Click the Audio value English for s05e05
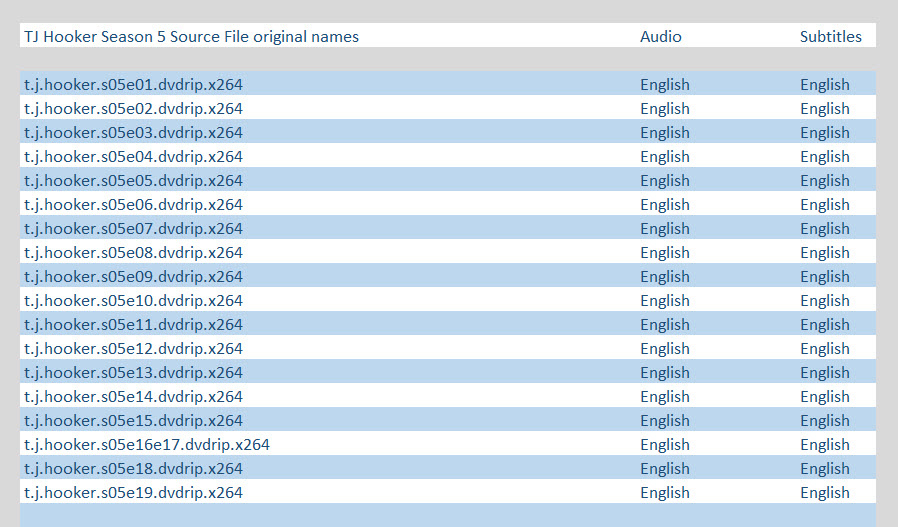The image size is (898, 527). 664,182
